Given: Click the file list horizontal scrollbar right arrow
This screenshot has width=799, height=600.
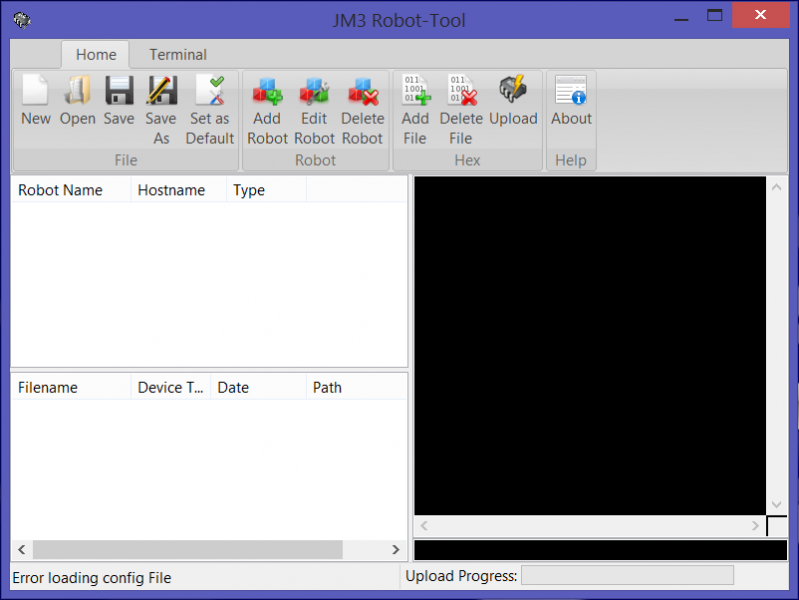Looking at the screenshot, I should pyautogui.click(x=396, y=550).
